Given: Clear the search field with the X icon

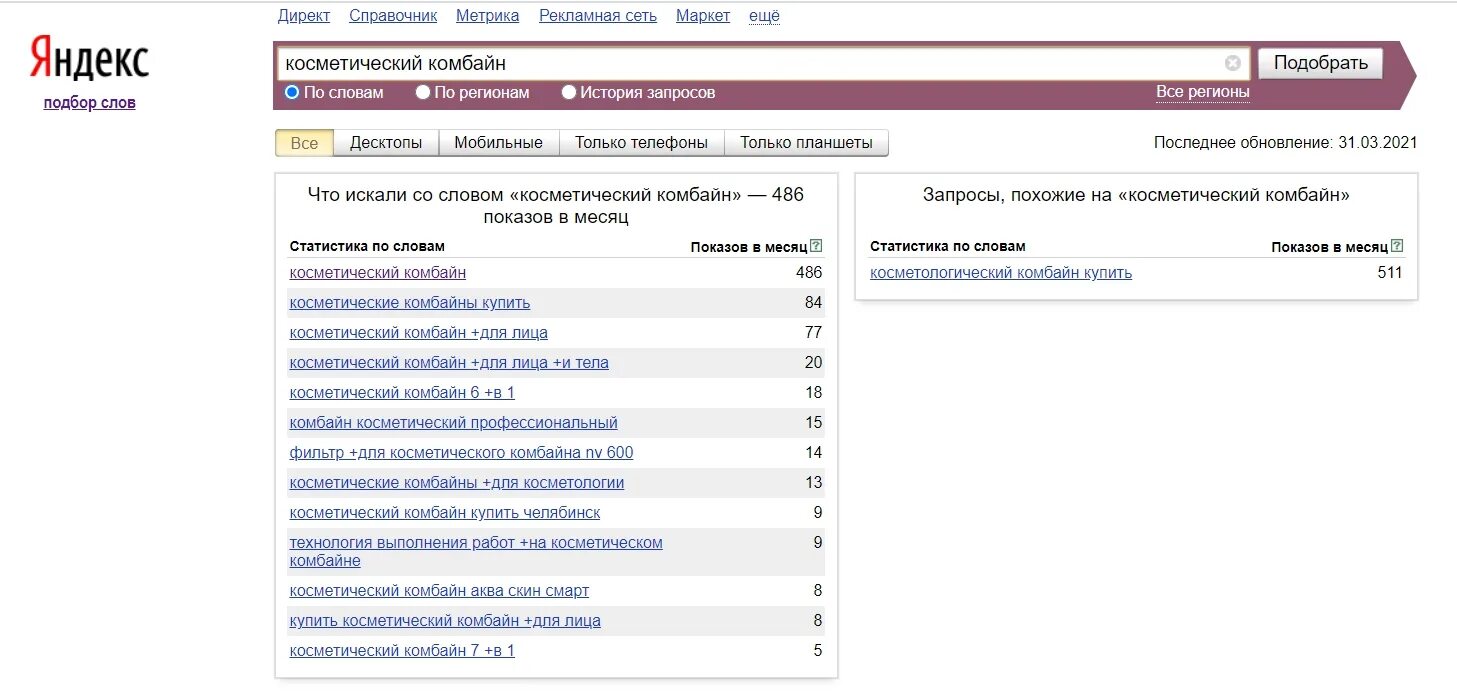Looking at the screenshot, I should coord(1232,63).
